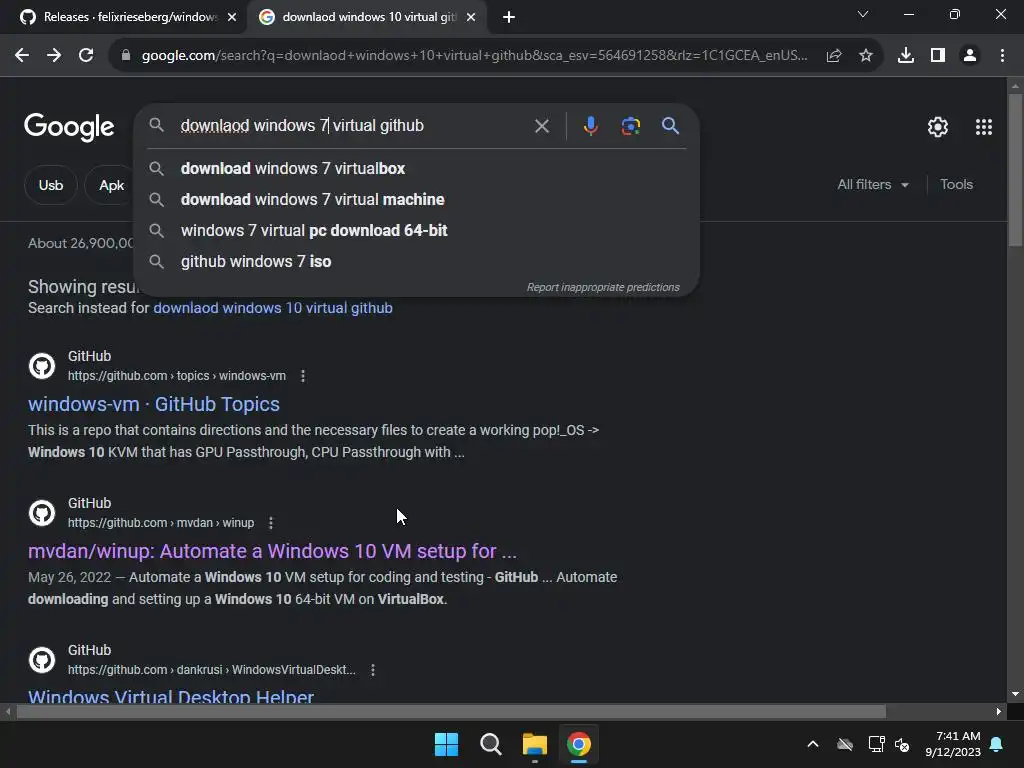Open options for the dankrusi result
Viewport: 1024px width, 768px height.
pos(373,670)
